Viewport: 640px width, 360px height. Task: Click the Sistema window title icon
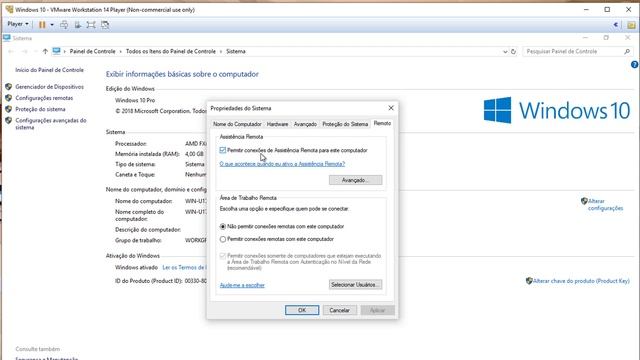coord(7,38)
